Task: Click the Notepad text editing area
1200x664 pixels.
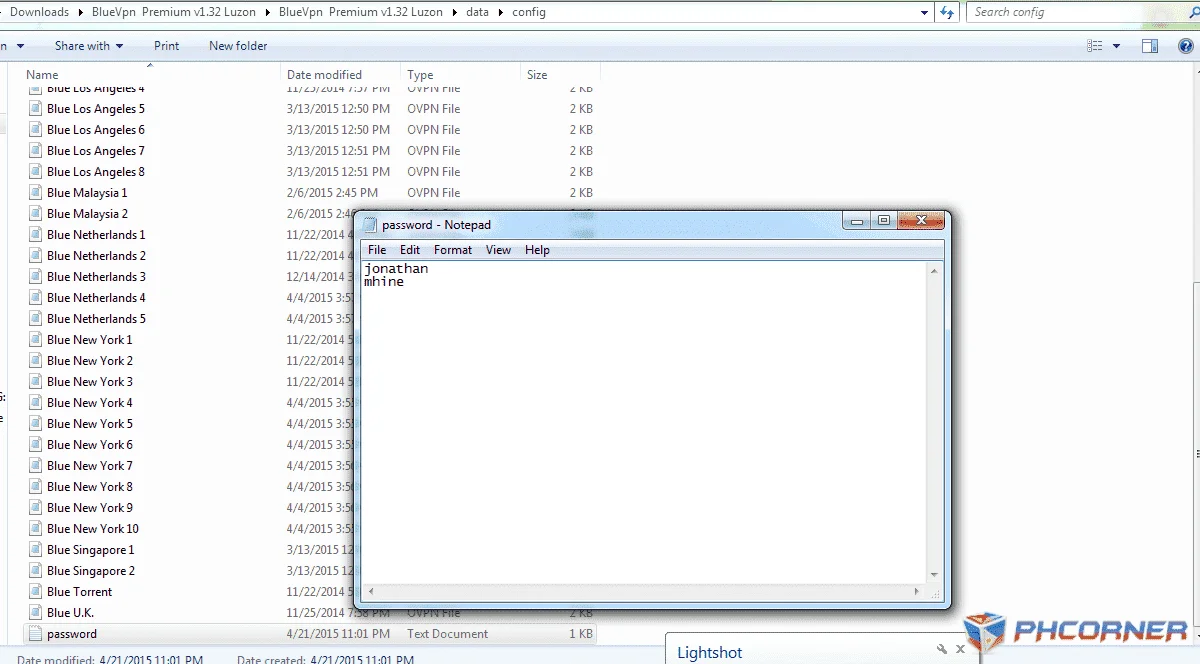Action: tap(645, 422)
